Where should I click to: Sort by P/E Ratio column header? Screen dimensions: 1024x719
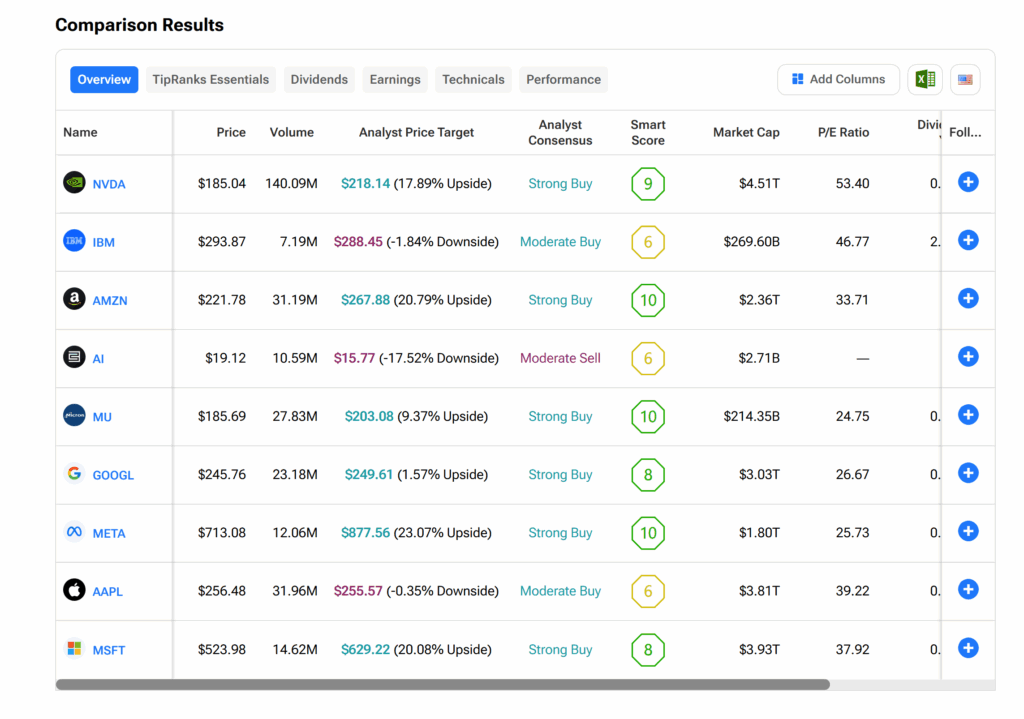coord(843,132)
